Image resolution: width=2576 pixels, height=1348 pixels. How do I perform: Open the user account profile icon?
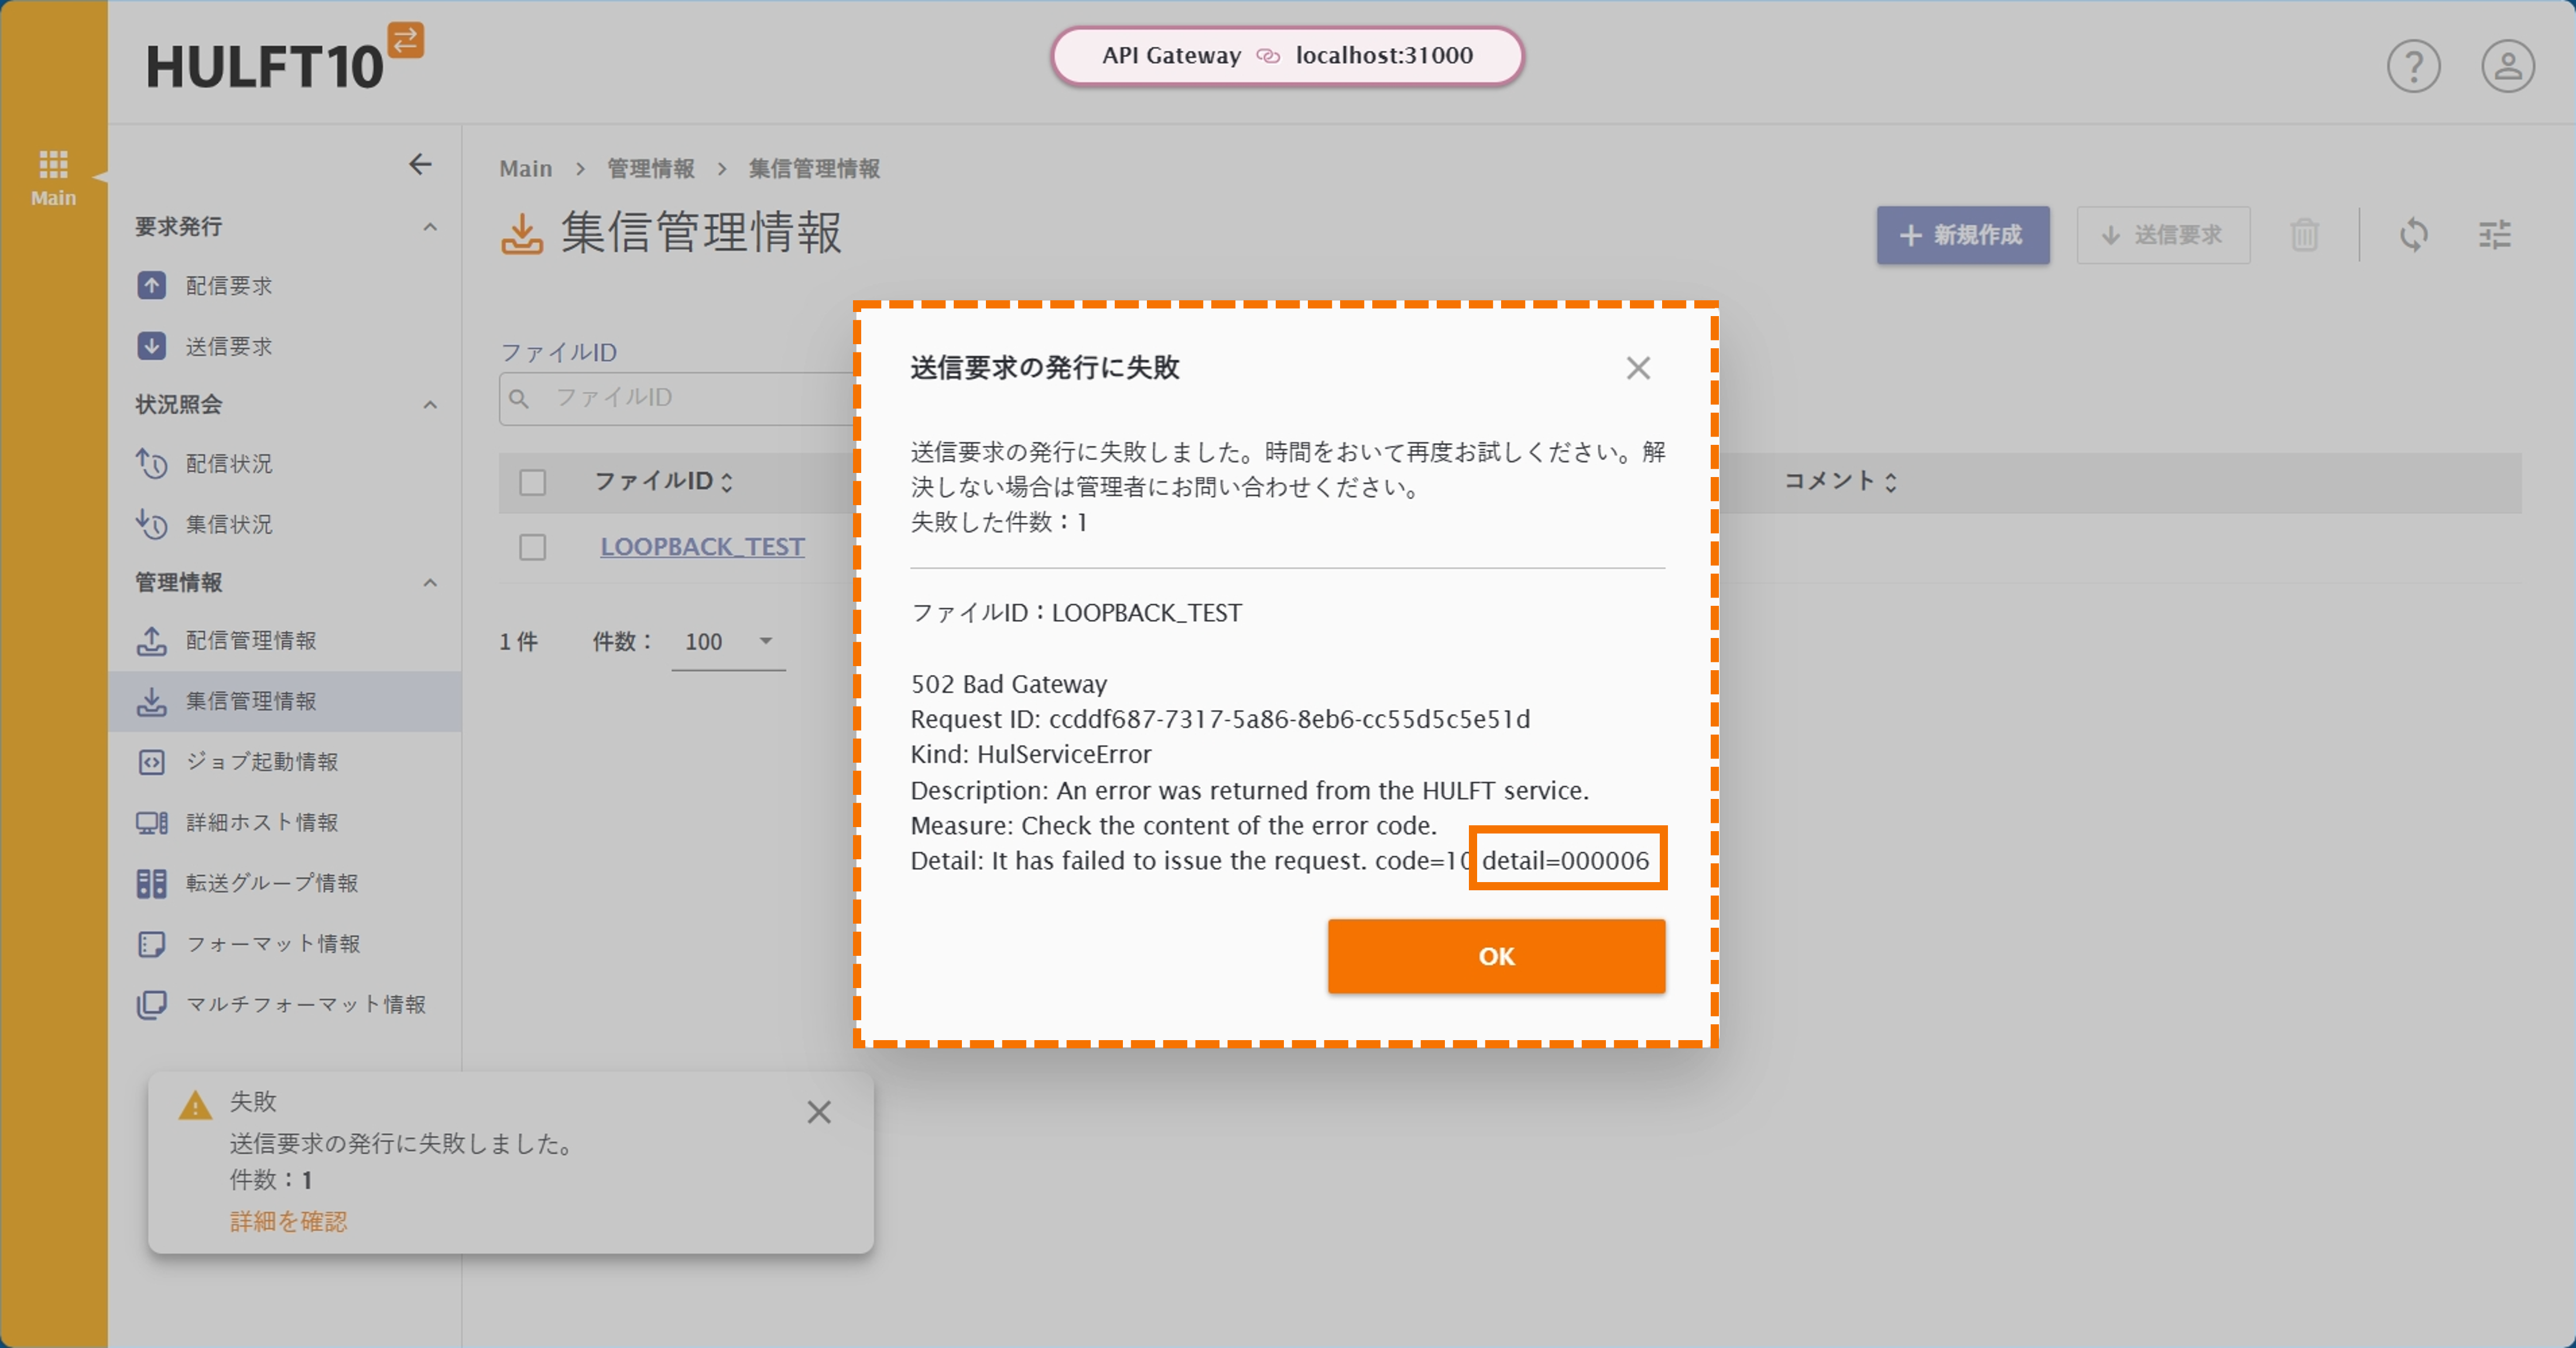click(2507, 67)
